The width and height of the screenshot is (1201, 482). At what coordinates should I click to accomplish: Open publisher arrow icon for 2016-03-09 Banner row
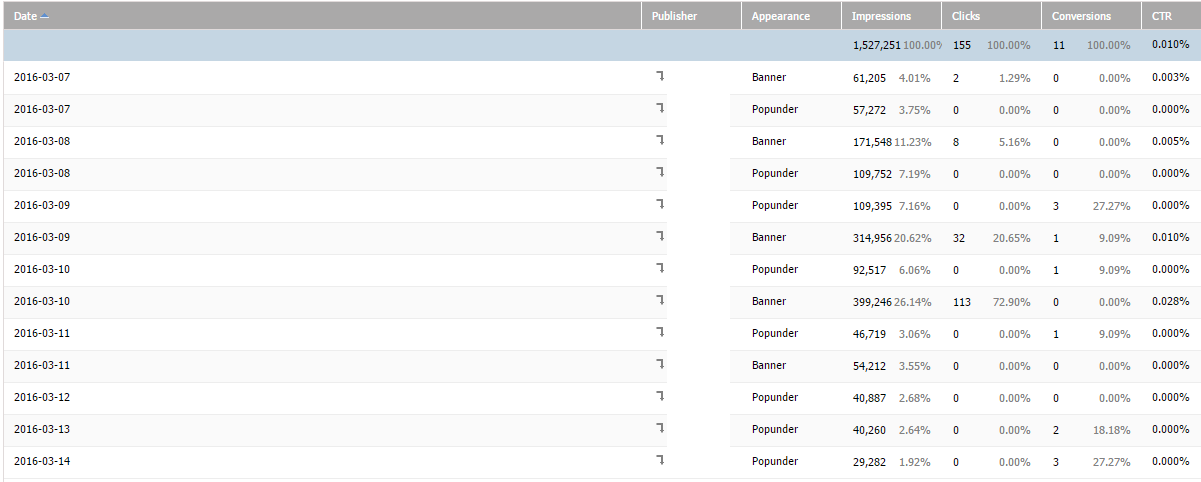(x=660, y=236)
